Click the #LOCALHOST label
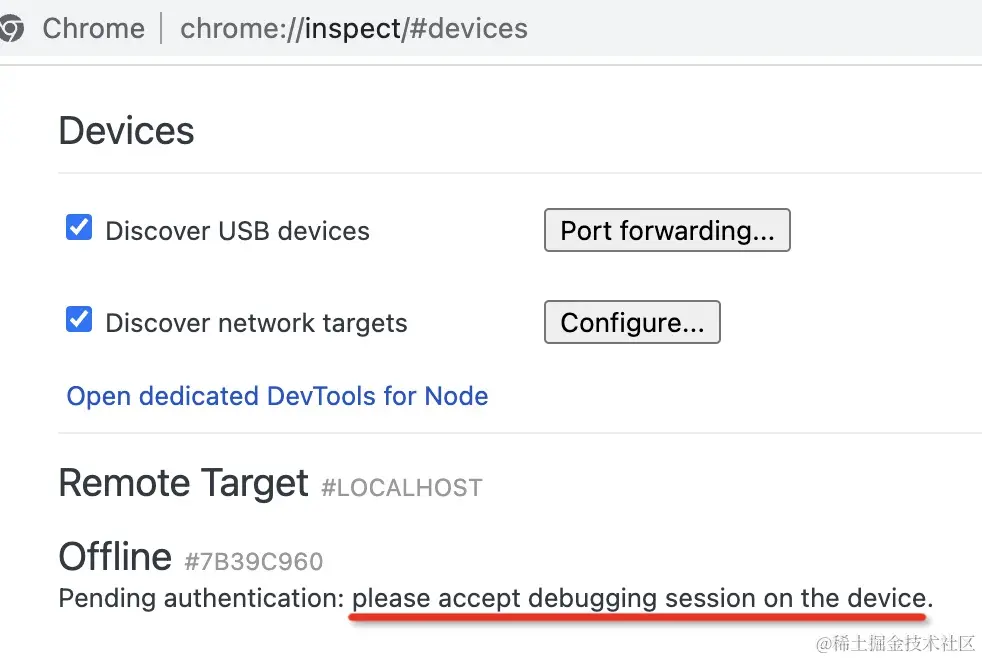The height and width of the screenshot is (660, 982). (x=401, y=488)
